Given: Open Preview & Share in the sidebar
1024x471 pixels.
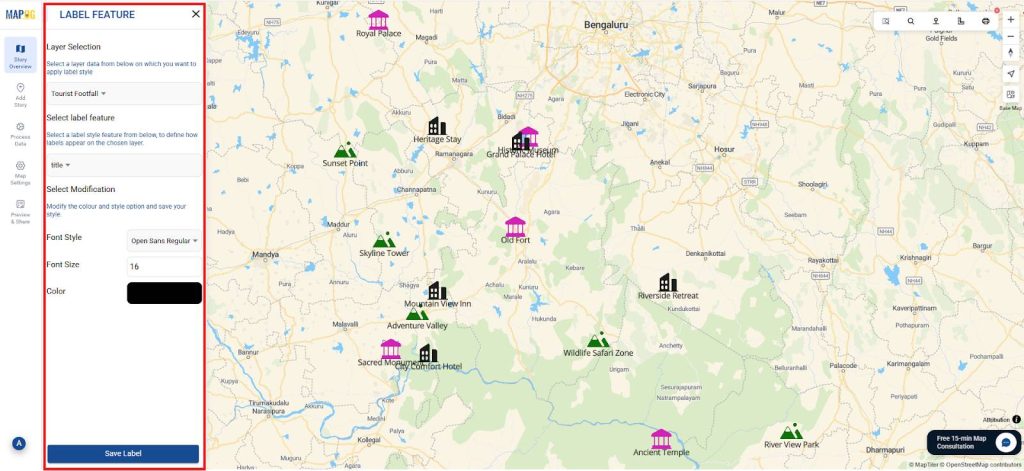Looking at the screenshot, I should coord(20,212).
